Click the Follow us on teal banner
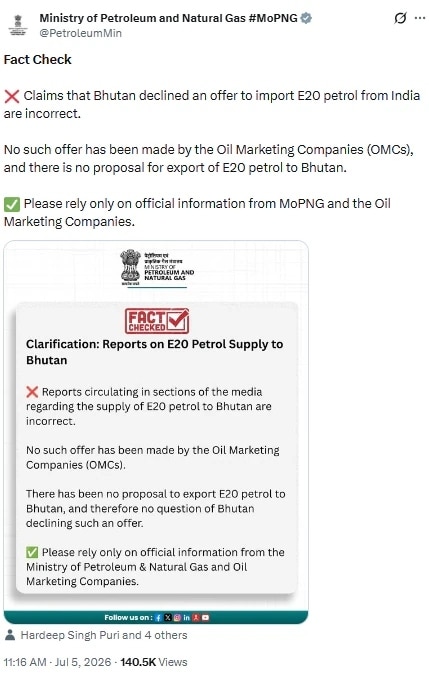This screenshot has width=429, height=679. [156, 618]
